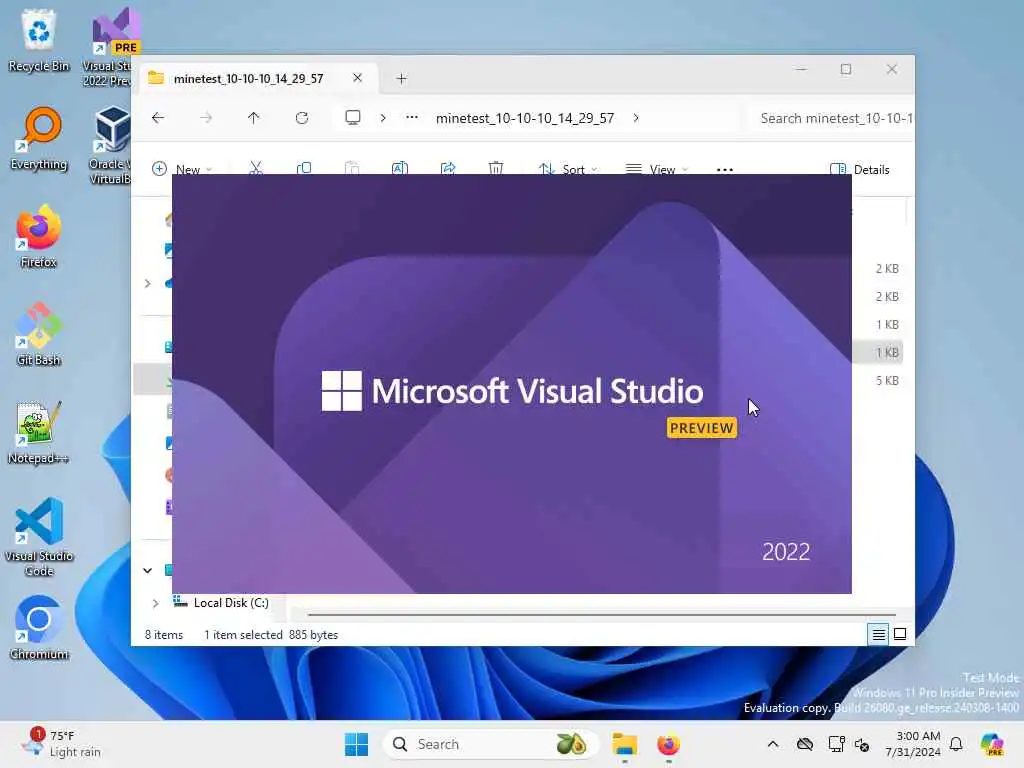
Task: Open the Sort dropdown menu
Action: (568, 168)
